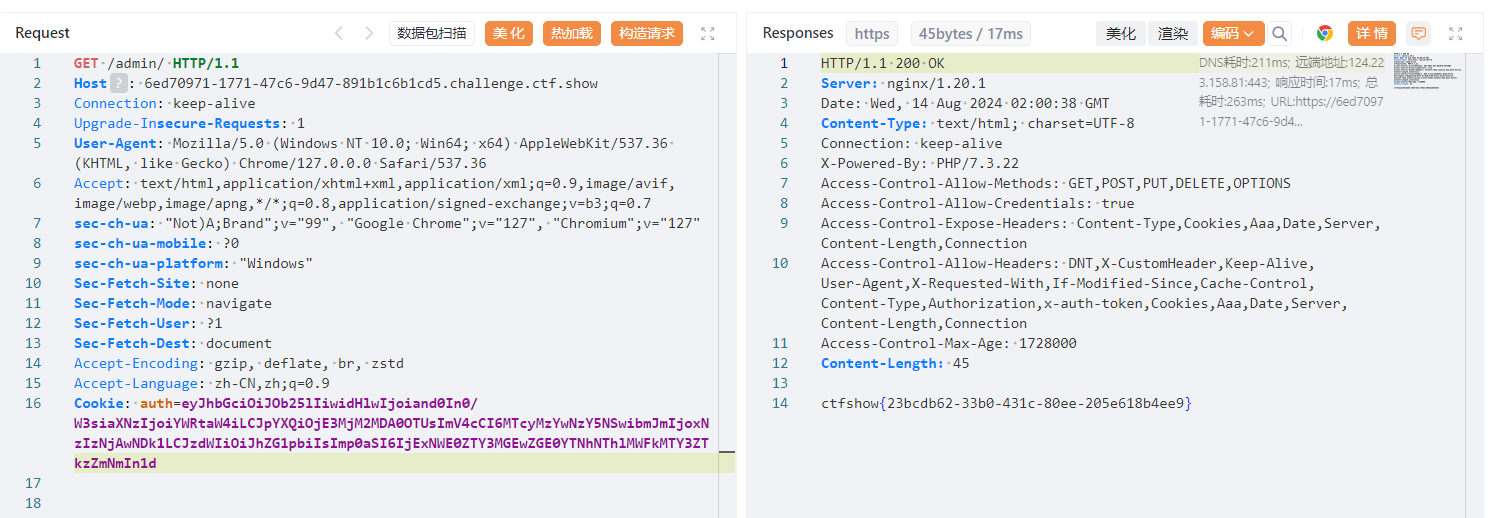Click the sec-ch-ua-mobile: ?0 line

pos(157,243)
